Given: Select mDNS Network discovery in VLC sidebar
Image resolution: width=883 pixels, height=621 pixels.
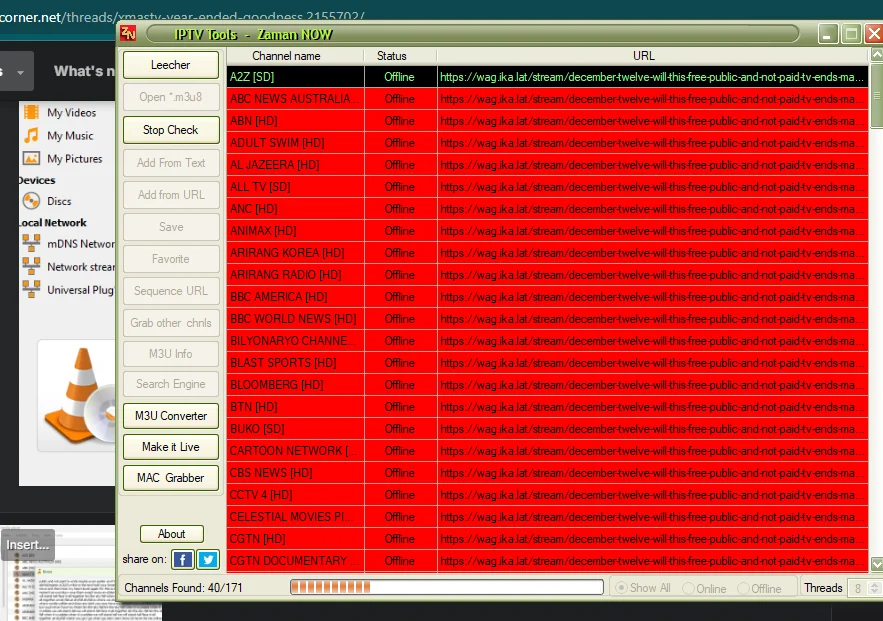Looking at the screenshot, I should (69, 244).
